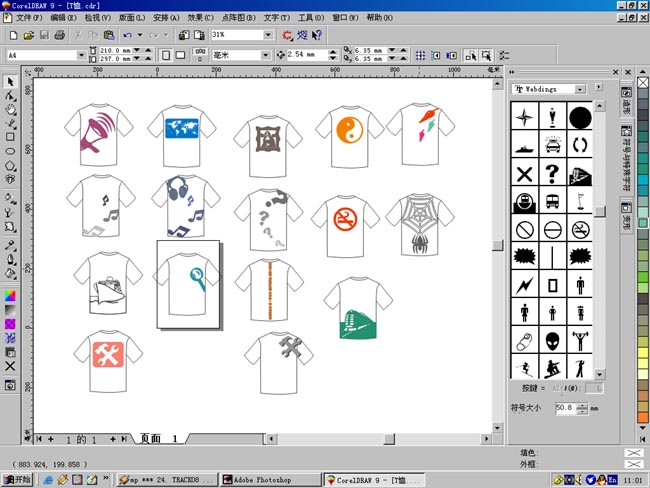This screenshot has width=650, height=488.
Task: Select the Pick (arrow) tool
Action: click(x=10, y=82)
